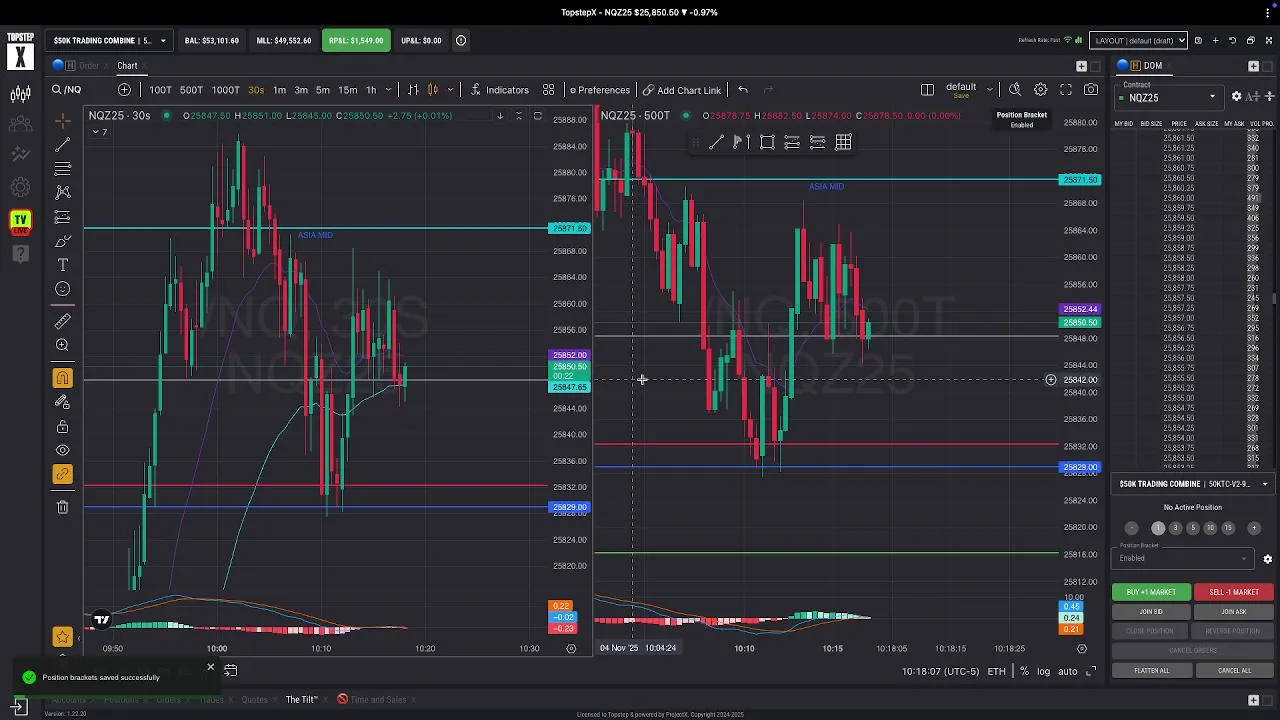This screenshot has height=720, width=1280.
Task: Click the info icon beside UP&L
Action: (x=461, y=41)
